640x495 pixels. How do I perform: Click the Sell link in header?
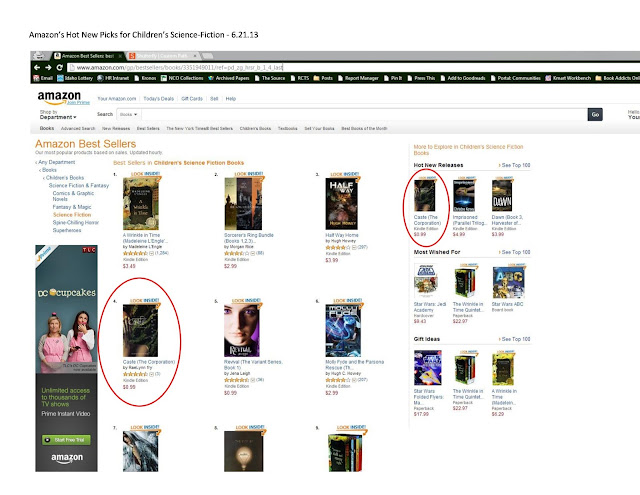(x=214, y=99)
